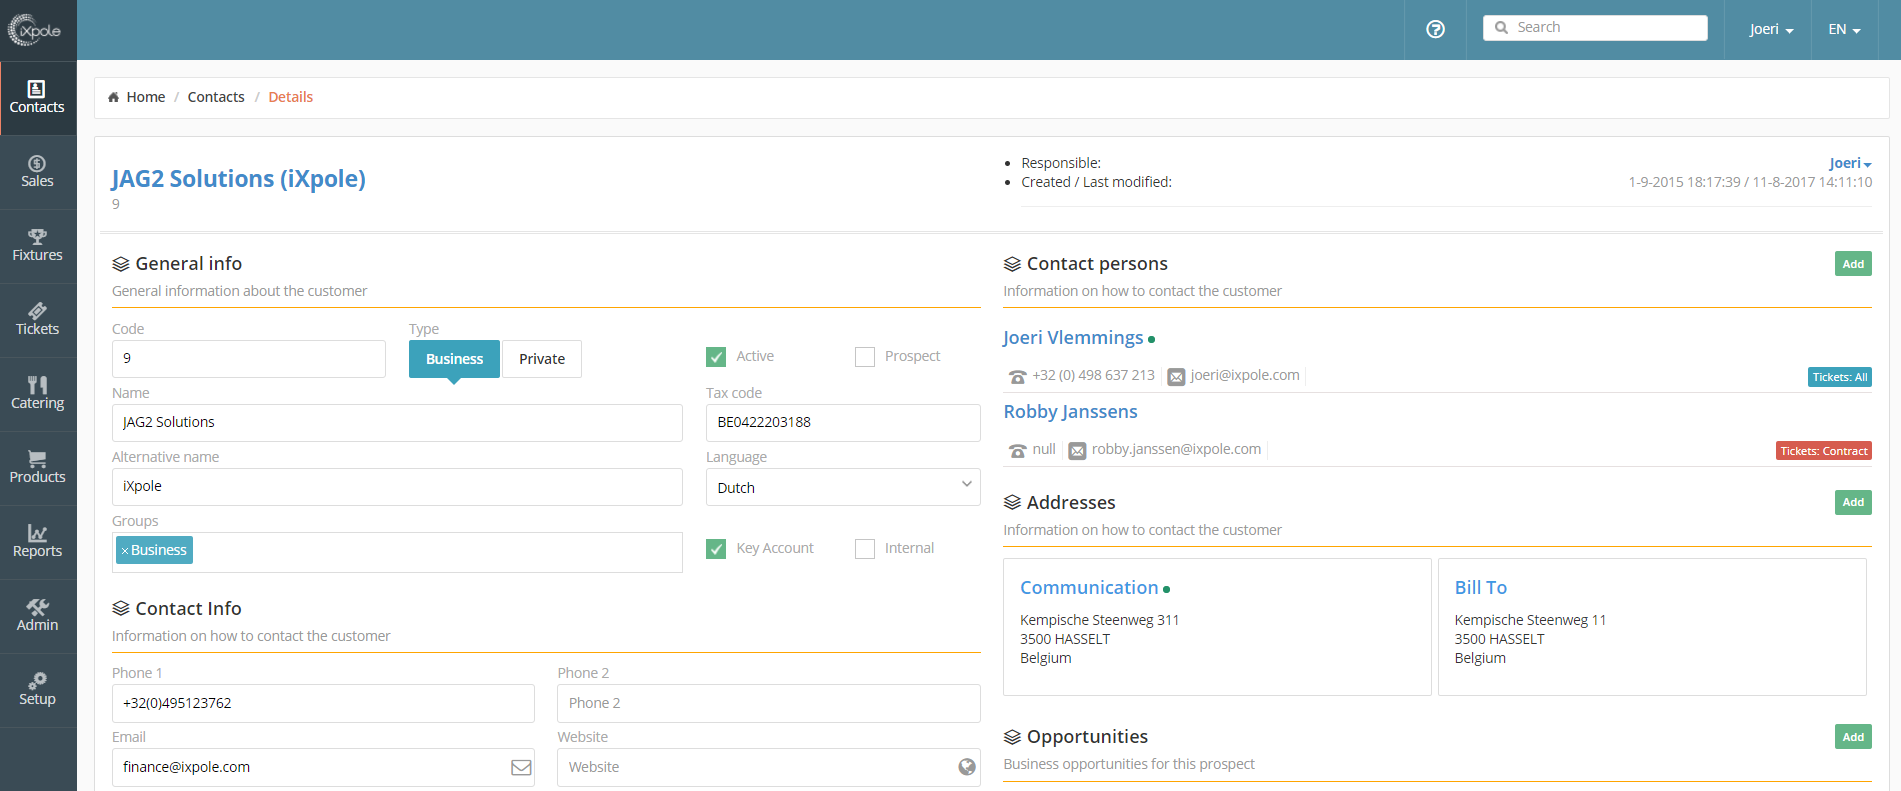Viewport: 1901px width, 791px height.
Task: Click phone icon beside +32 (0) 498 637 213
Action: 1018,377
